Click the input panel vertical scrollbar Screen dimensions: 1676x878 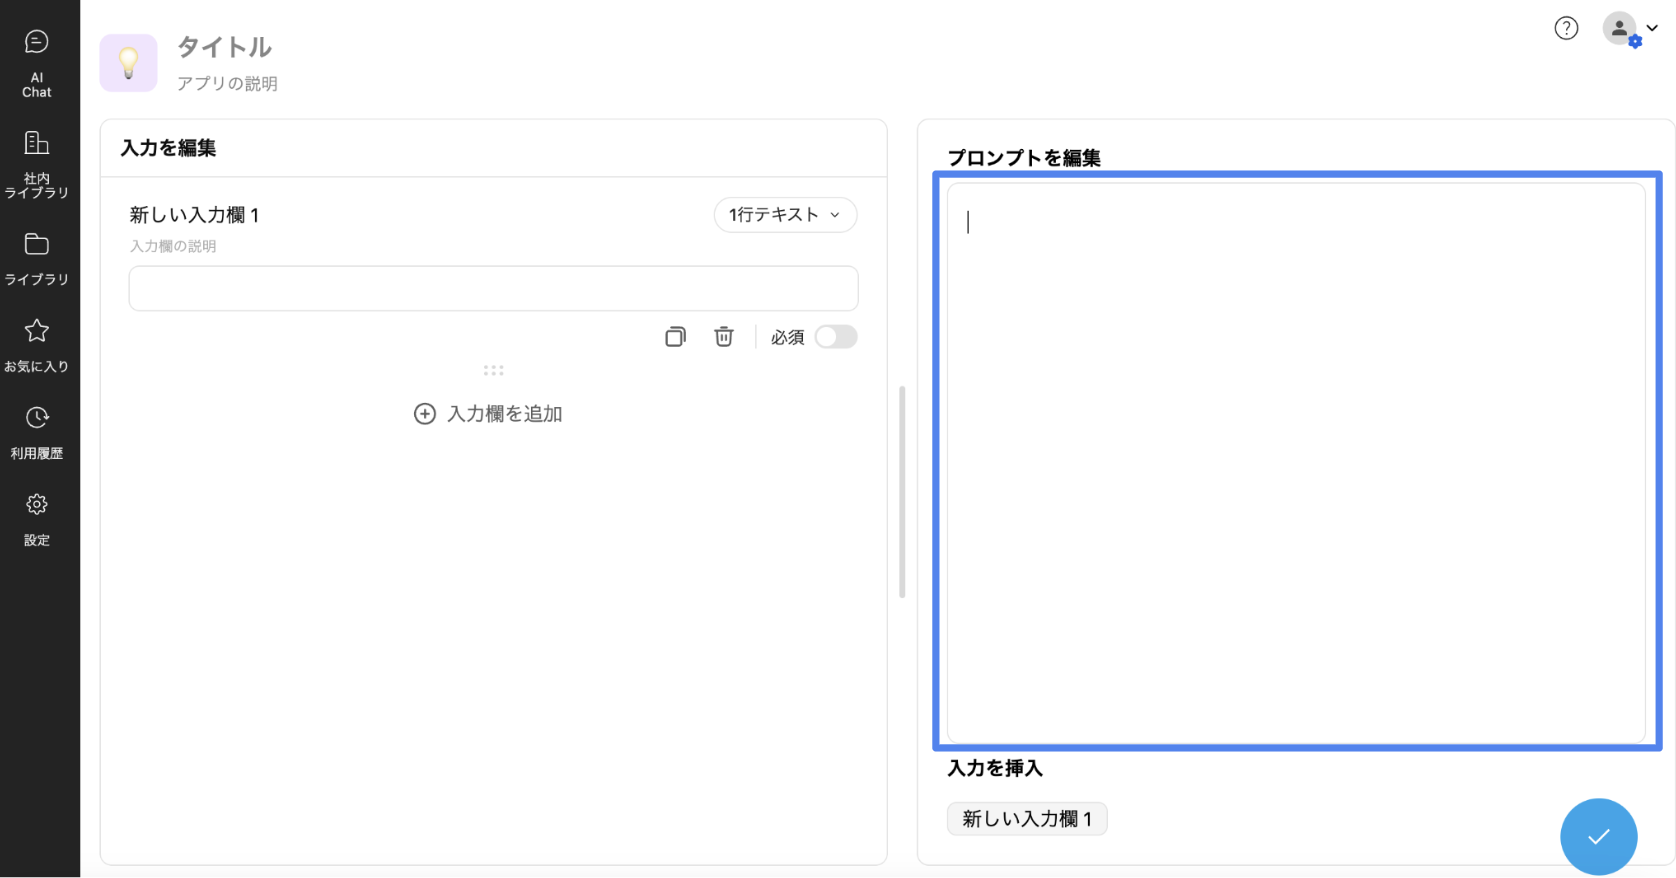click(902, 492)
